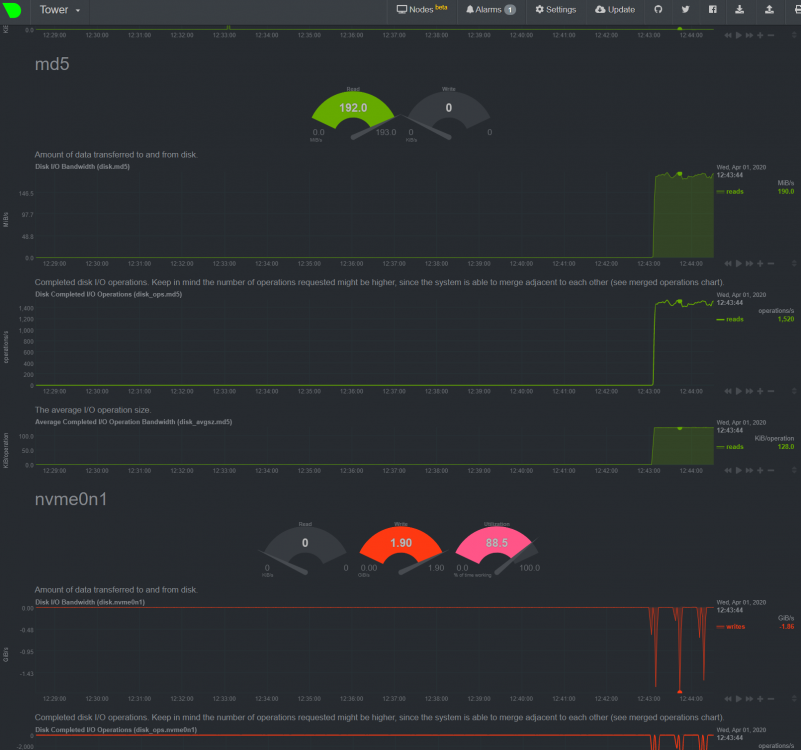This screenshot has width=801, height=750.
Task: Click the Update menu item
Action: pyautogui.click(x=615, y=10)
